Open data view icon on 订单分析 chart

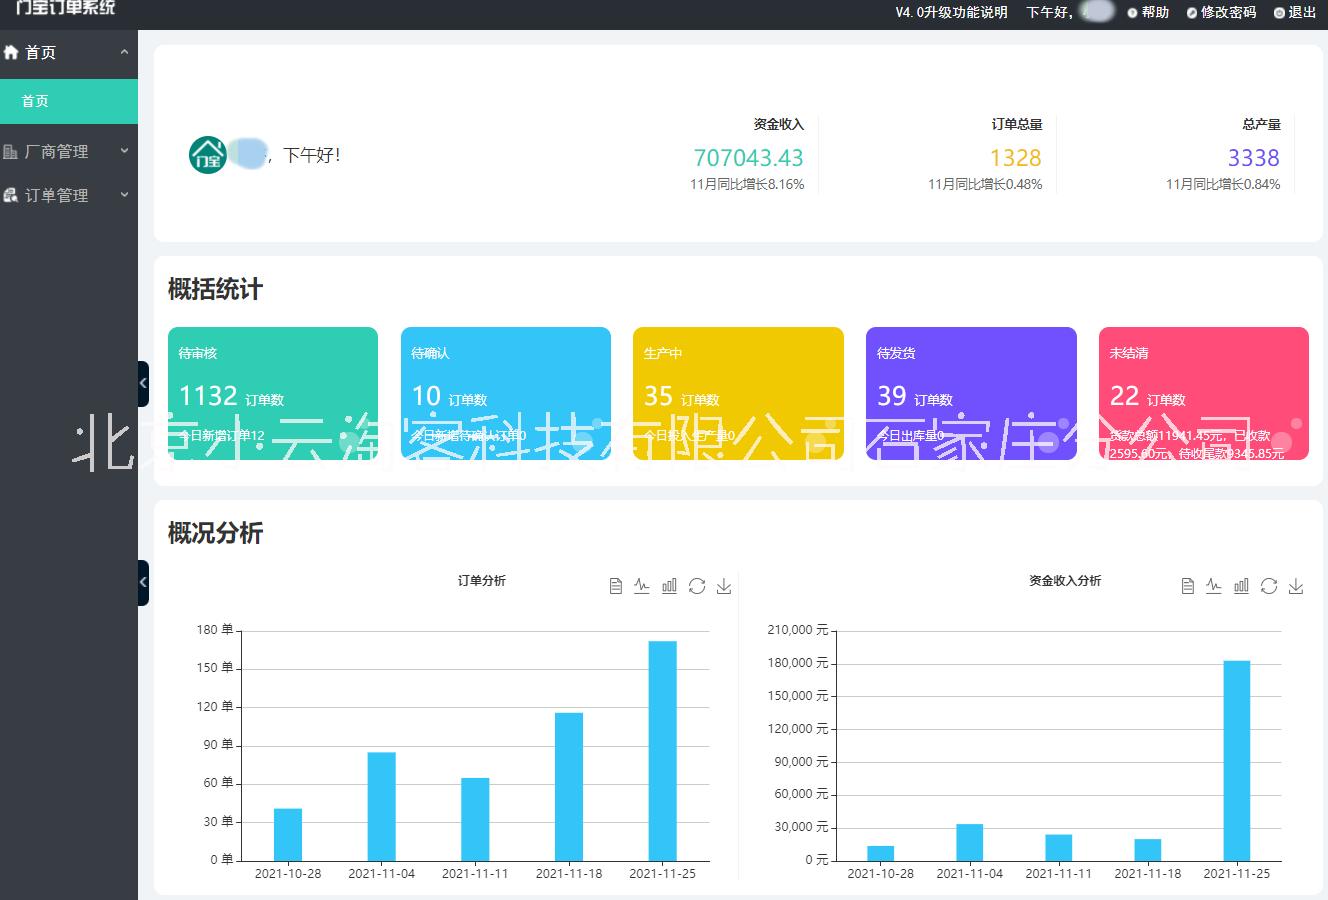616,586
